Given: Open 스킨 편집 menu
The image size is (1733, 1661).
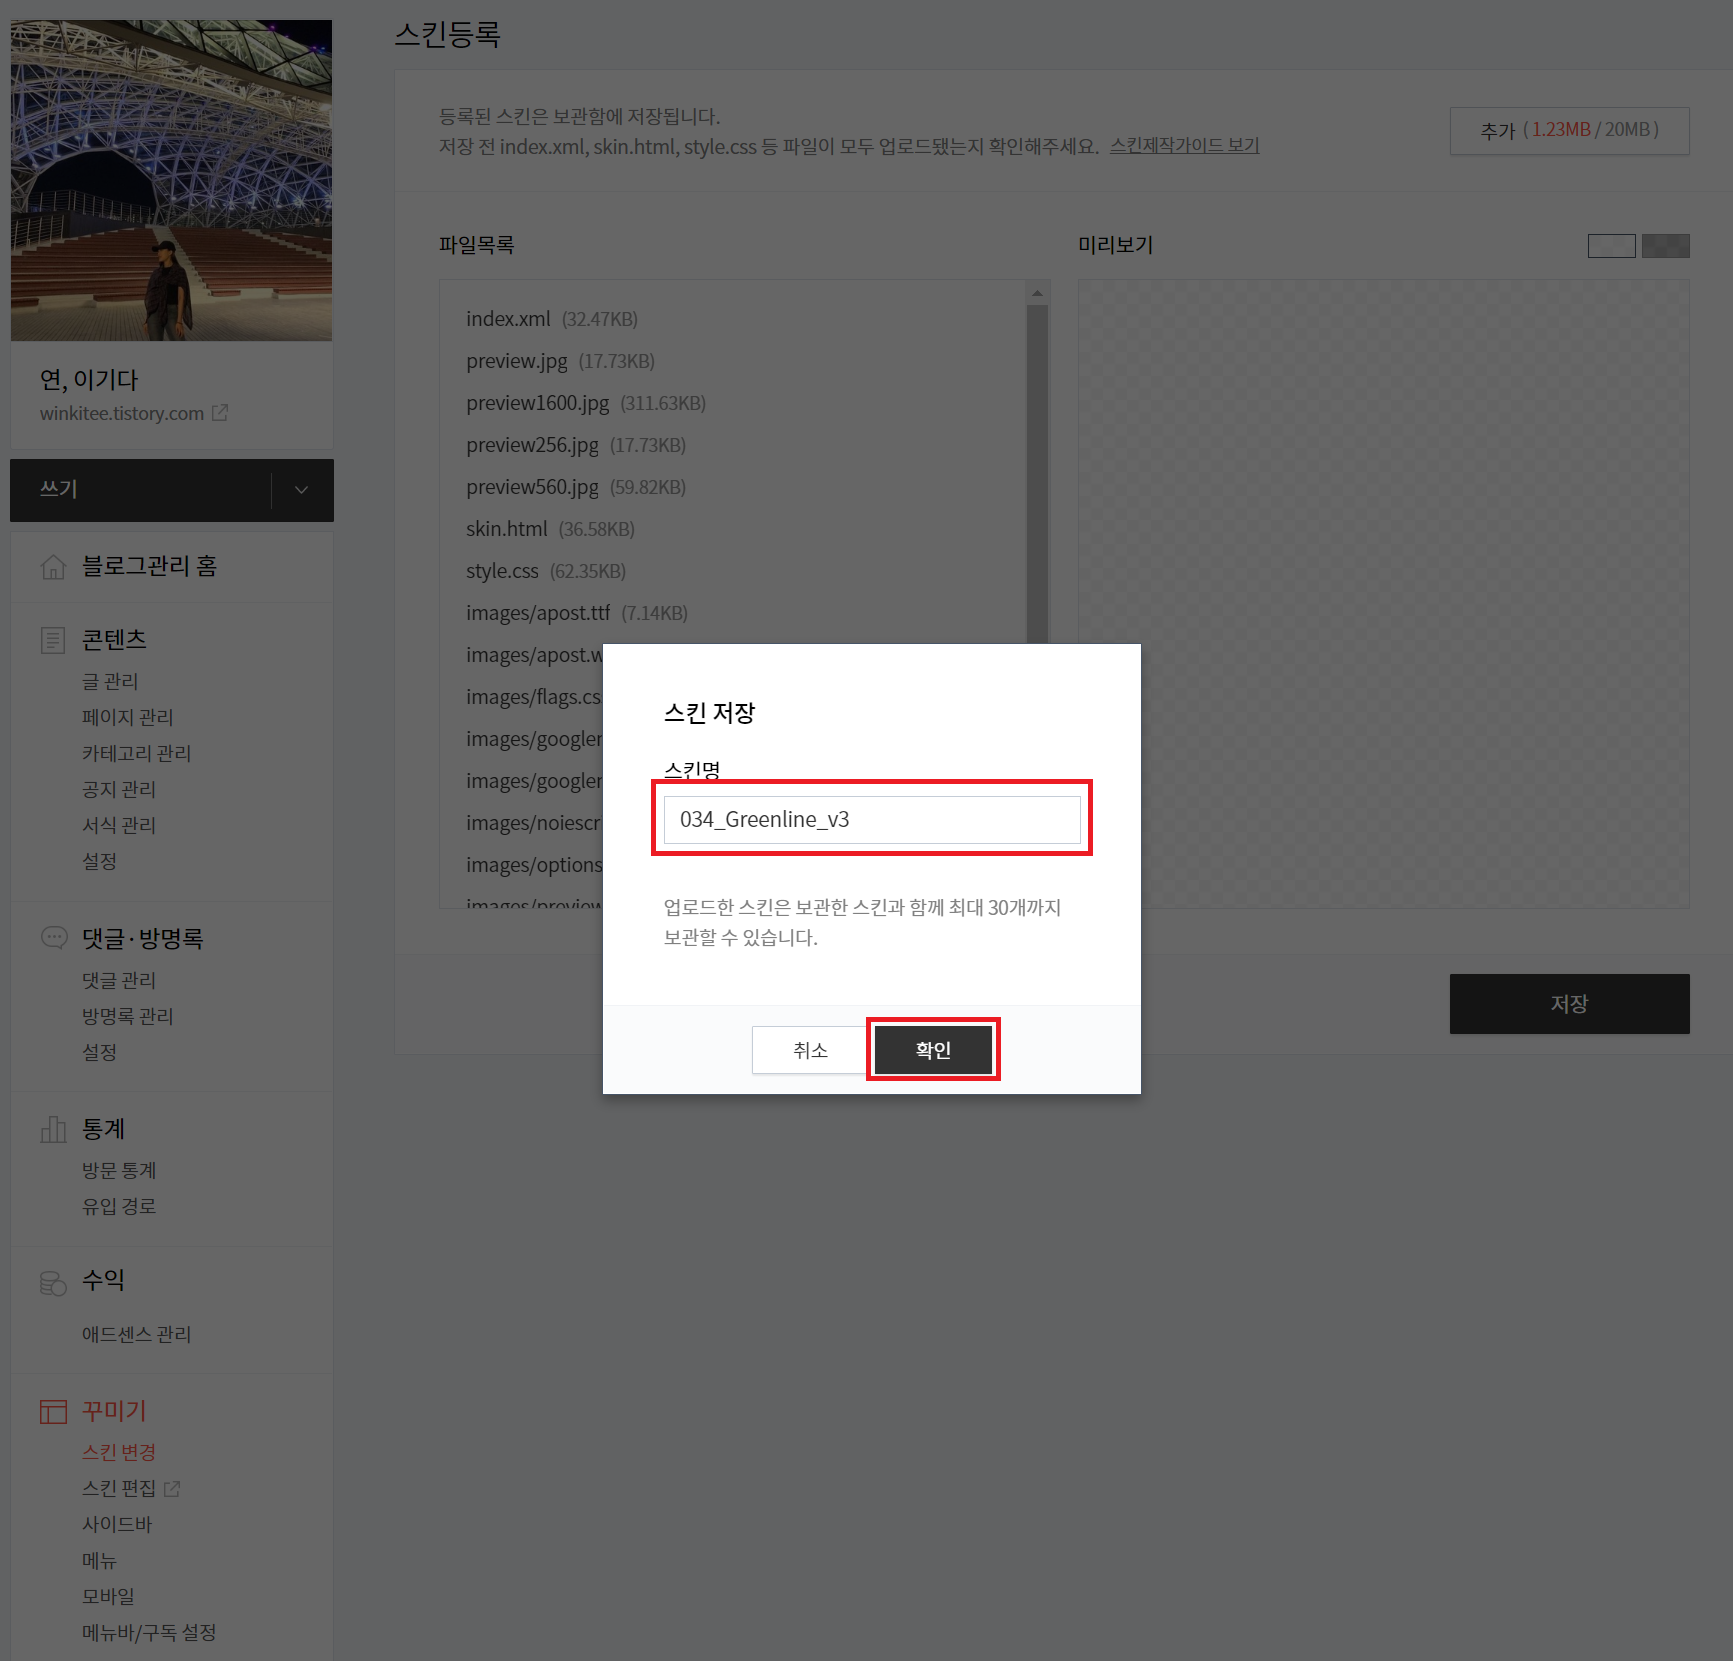Looking at the screenshot, I should pos(119,1488).
